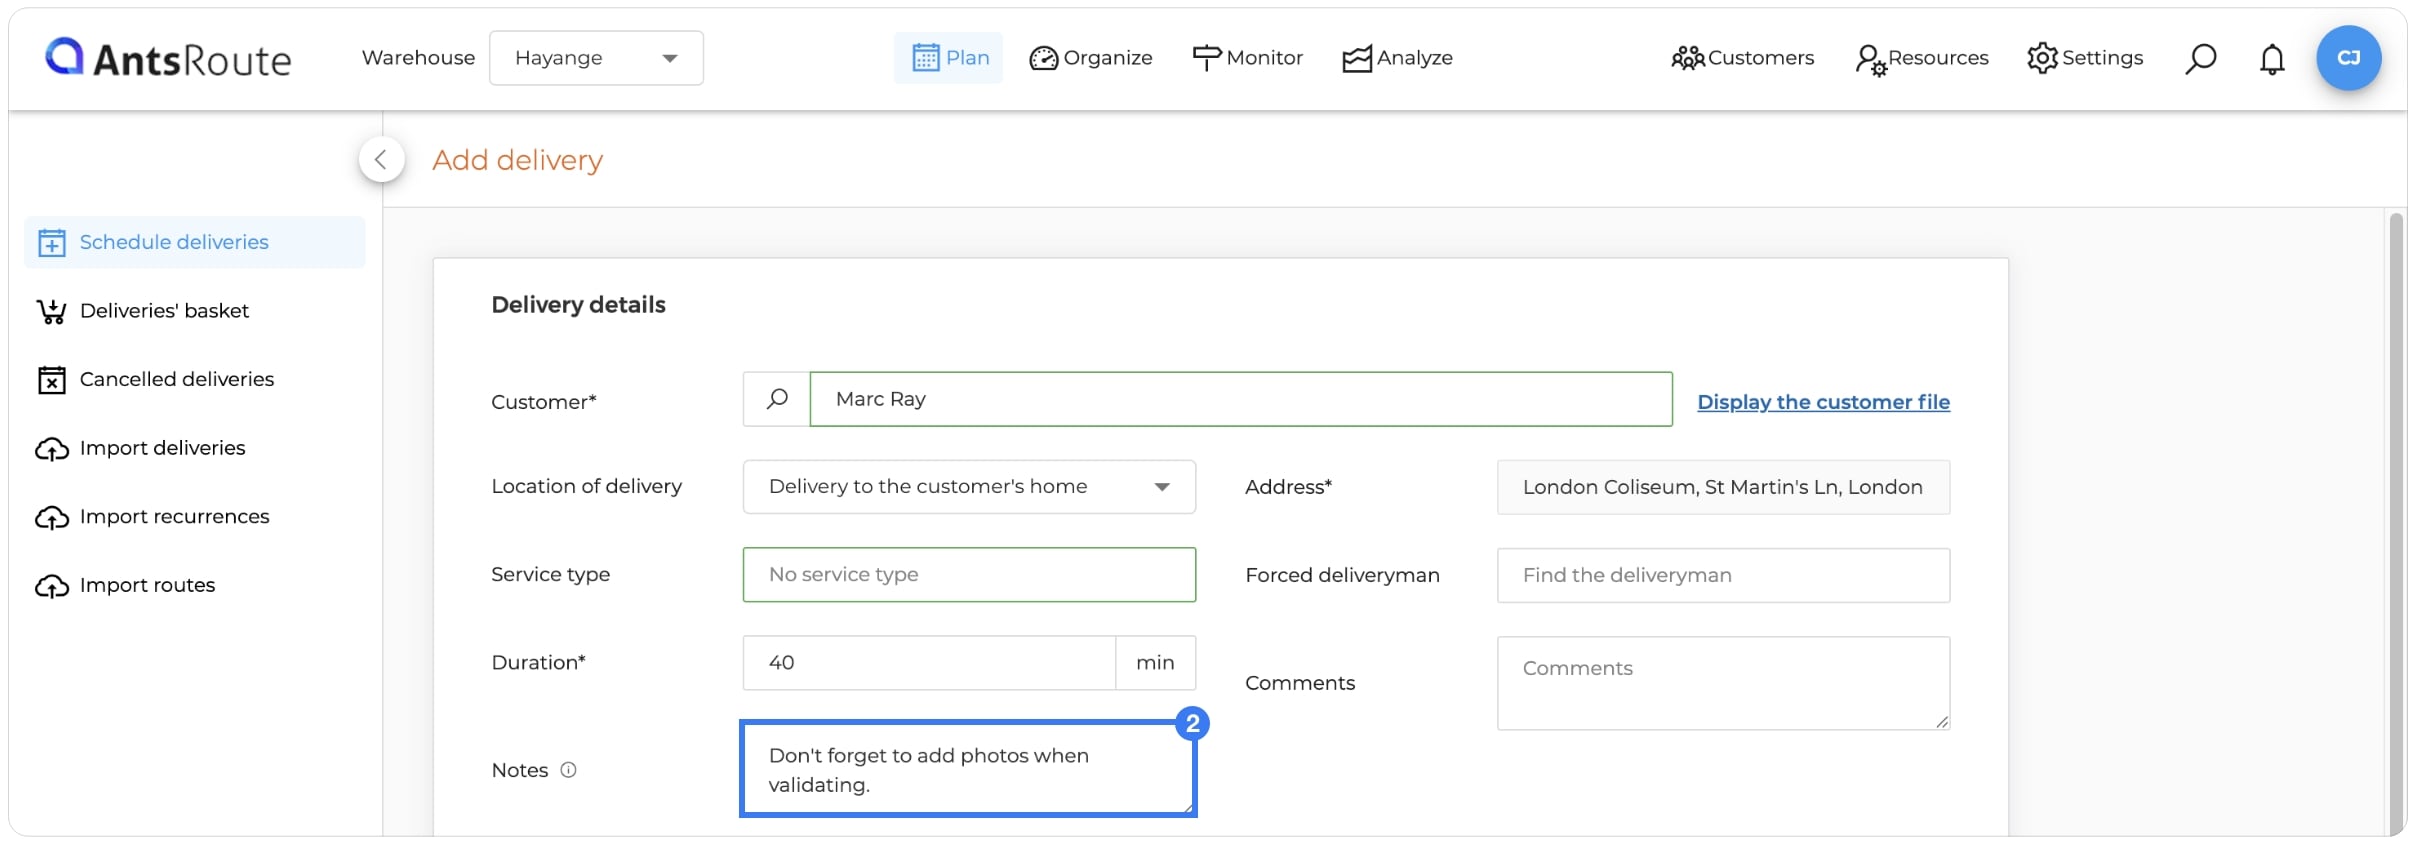The height and width of the screenshot is (844, 2410).
Task: Click the Service type field
Action: click(x=969, y=575)
